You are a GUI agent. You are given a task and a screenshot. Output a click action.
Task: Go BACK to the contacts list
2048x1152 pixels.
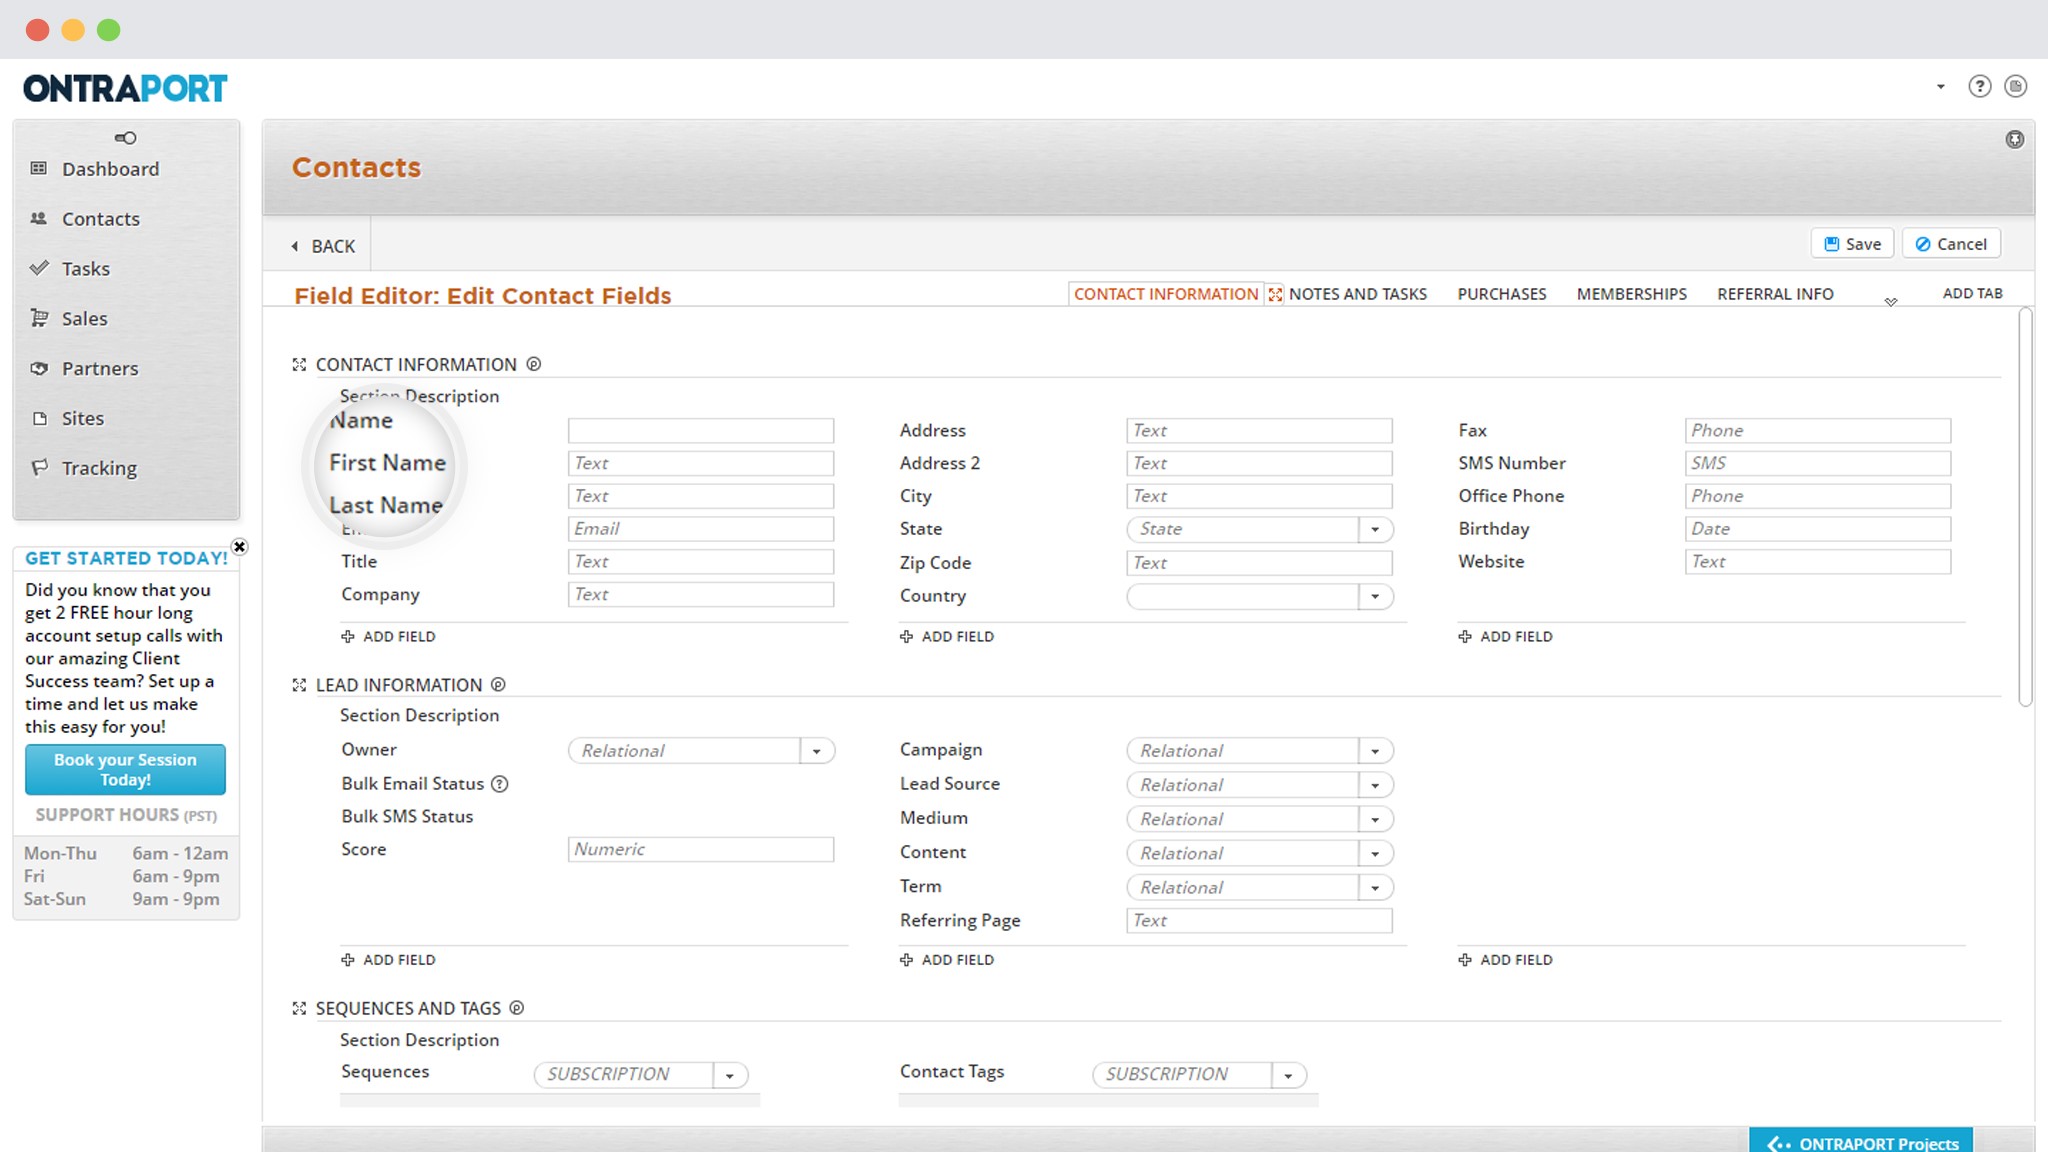323,246
